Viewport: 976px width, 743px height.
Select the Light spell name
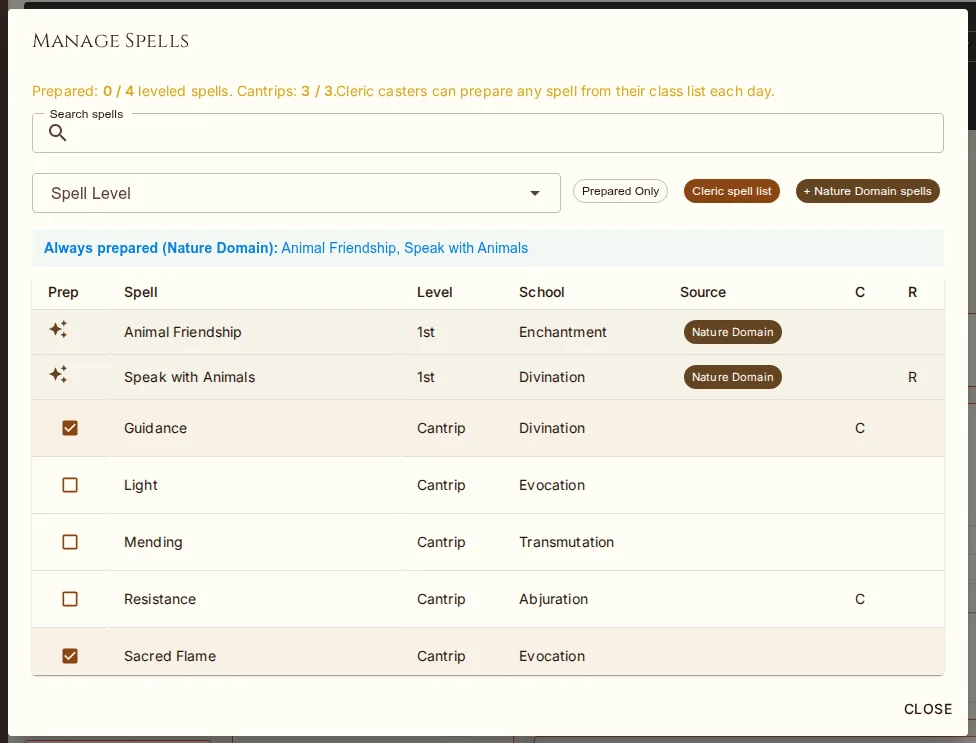tap(141, 485)
